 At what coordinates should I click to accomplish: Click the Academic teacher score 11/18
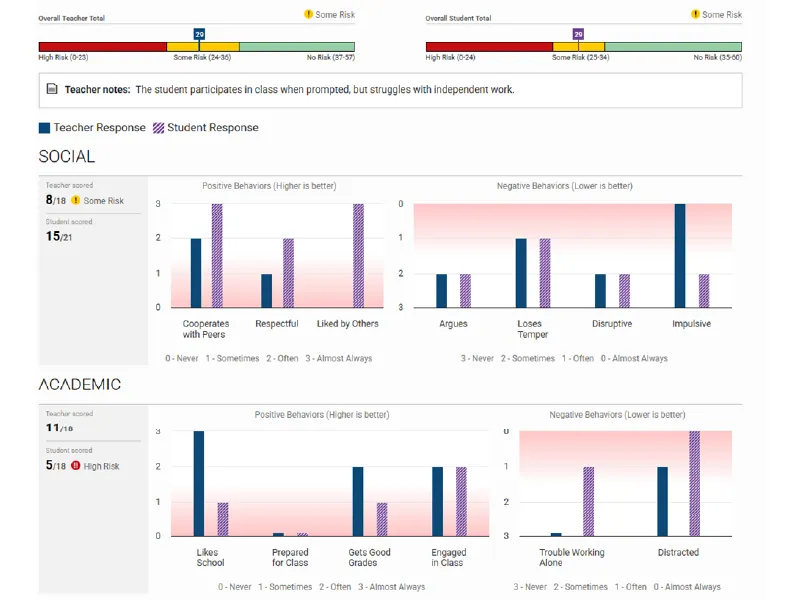[59, 428]
